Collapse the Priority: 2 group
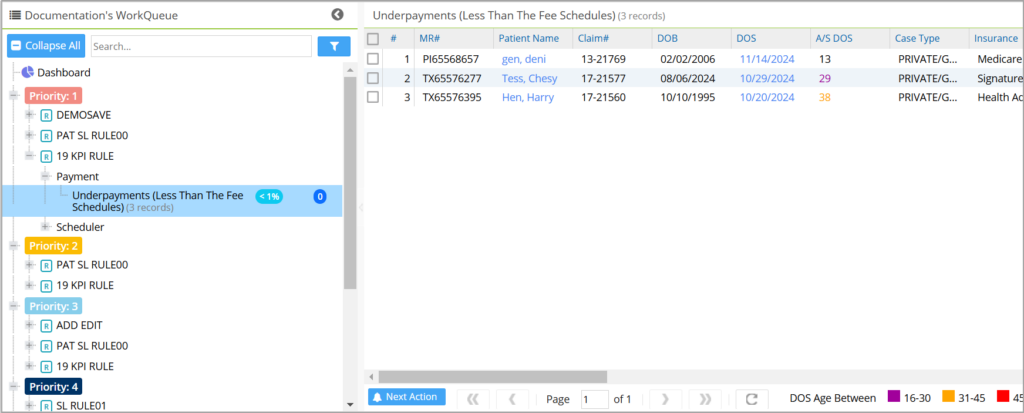 (14, 246)
